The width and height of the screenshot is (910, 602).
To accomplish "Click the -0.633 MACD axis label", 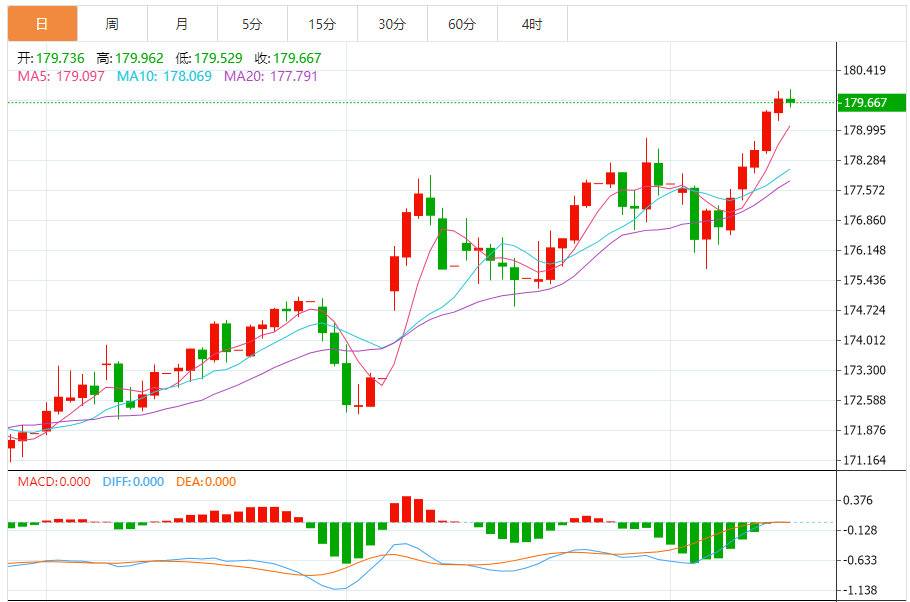I will [x=860, y=560].
